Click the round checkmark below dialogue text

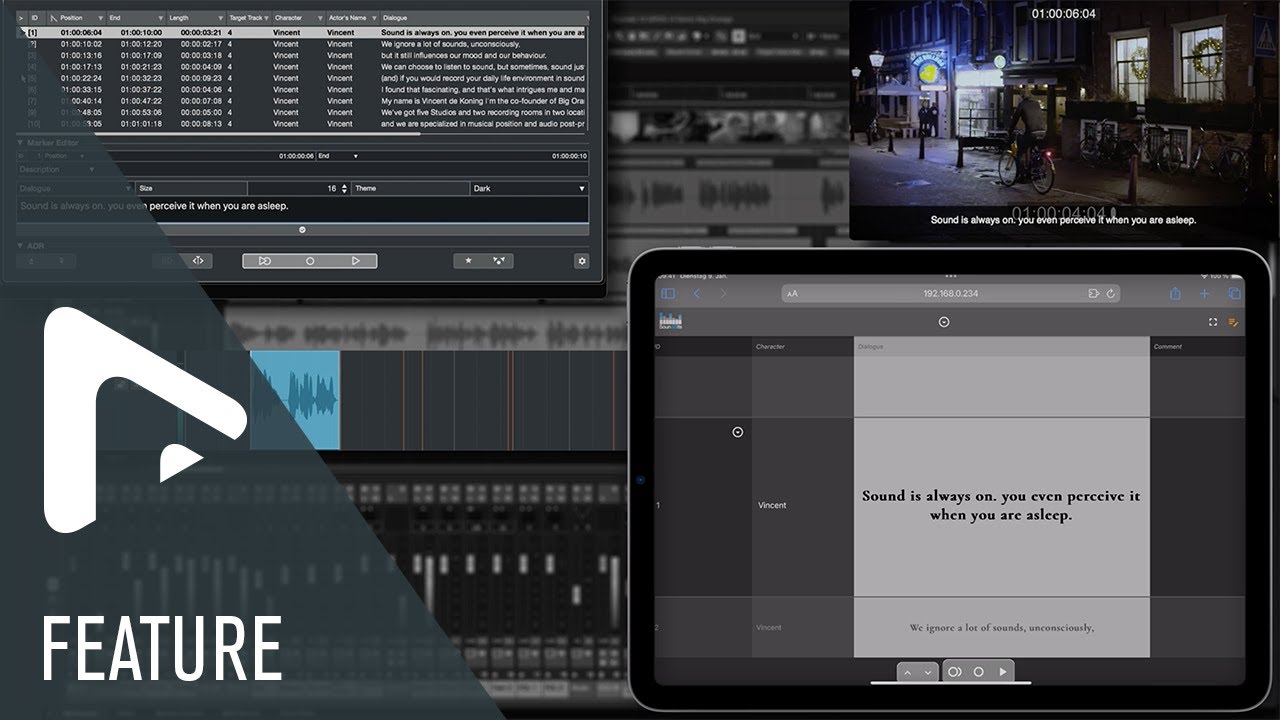(302, 229)
